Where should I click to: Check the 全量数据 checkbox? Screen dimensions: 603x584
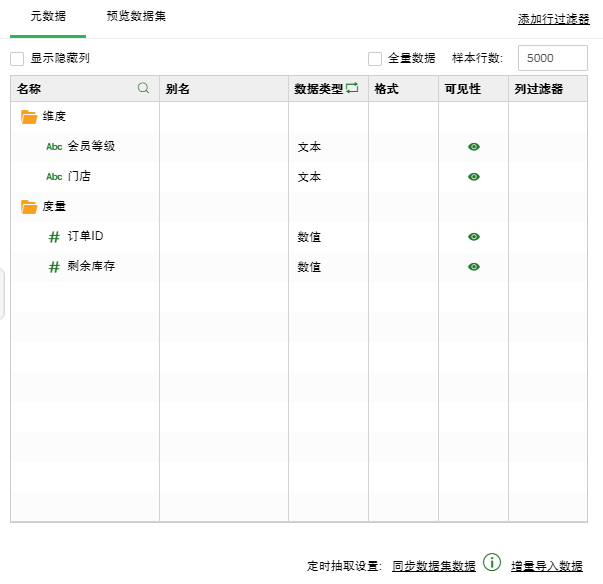coord(375,58)
